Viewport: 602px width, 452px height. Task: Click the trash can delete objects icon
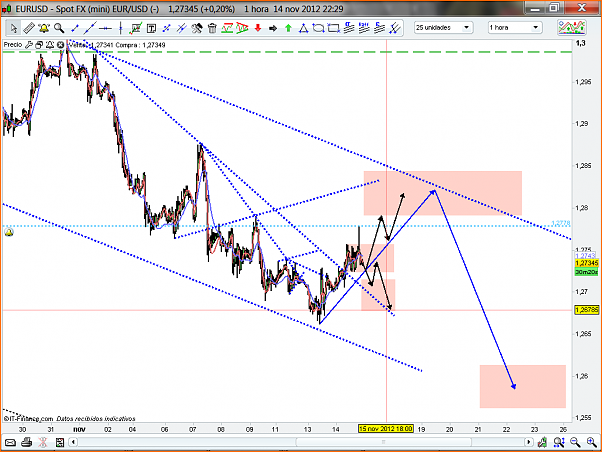(212, 28)
